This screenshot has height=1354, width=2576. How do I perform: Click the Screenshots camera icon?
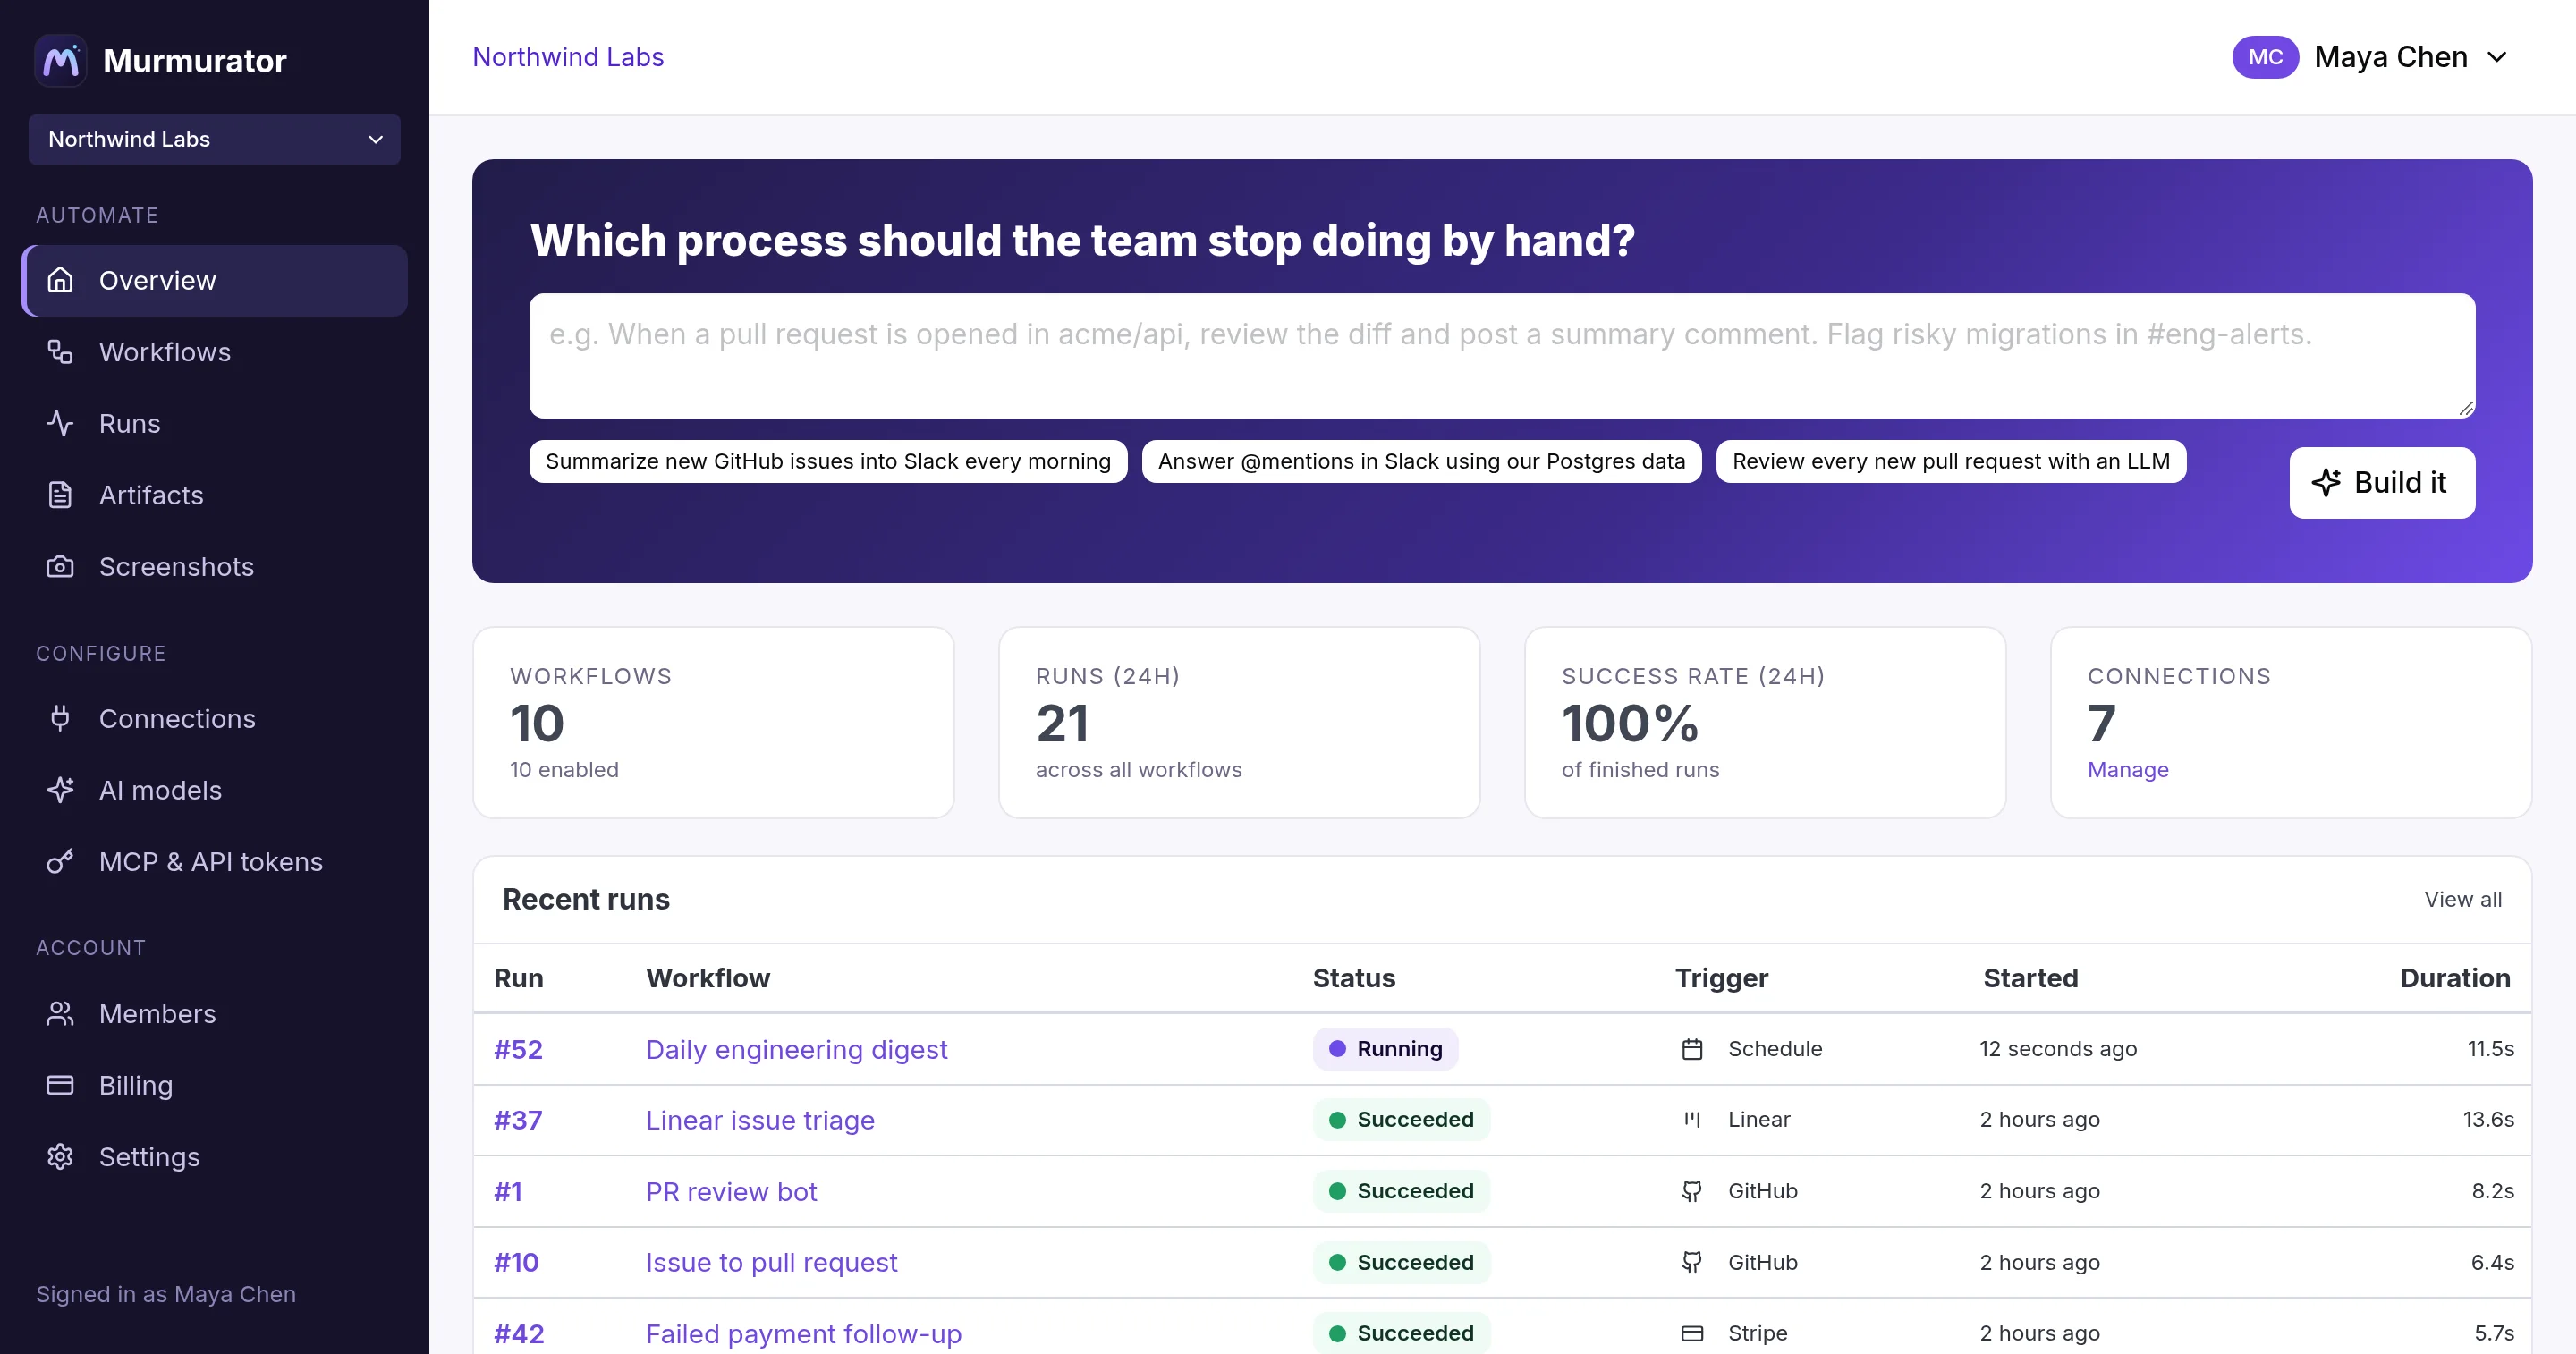(60, 566)
